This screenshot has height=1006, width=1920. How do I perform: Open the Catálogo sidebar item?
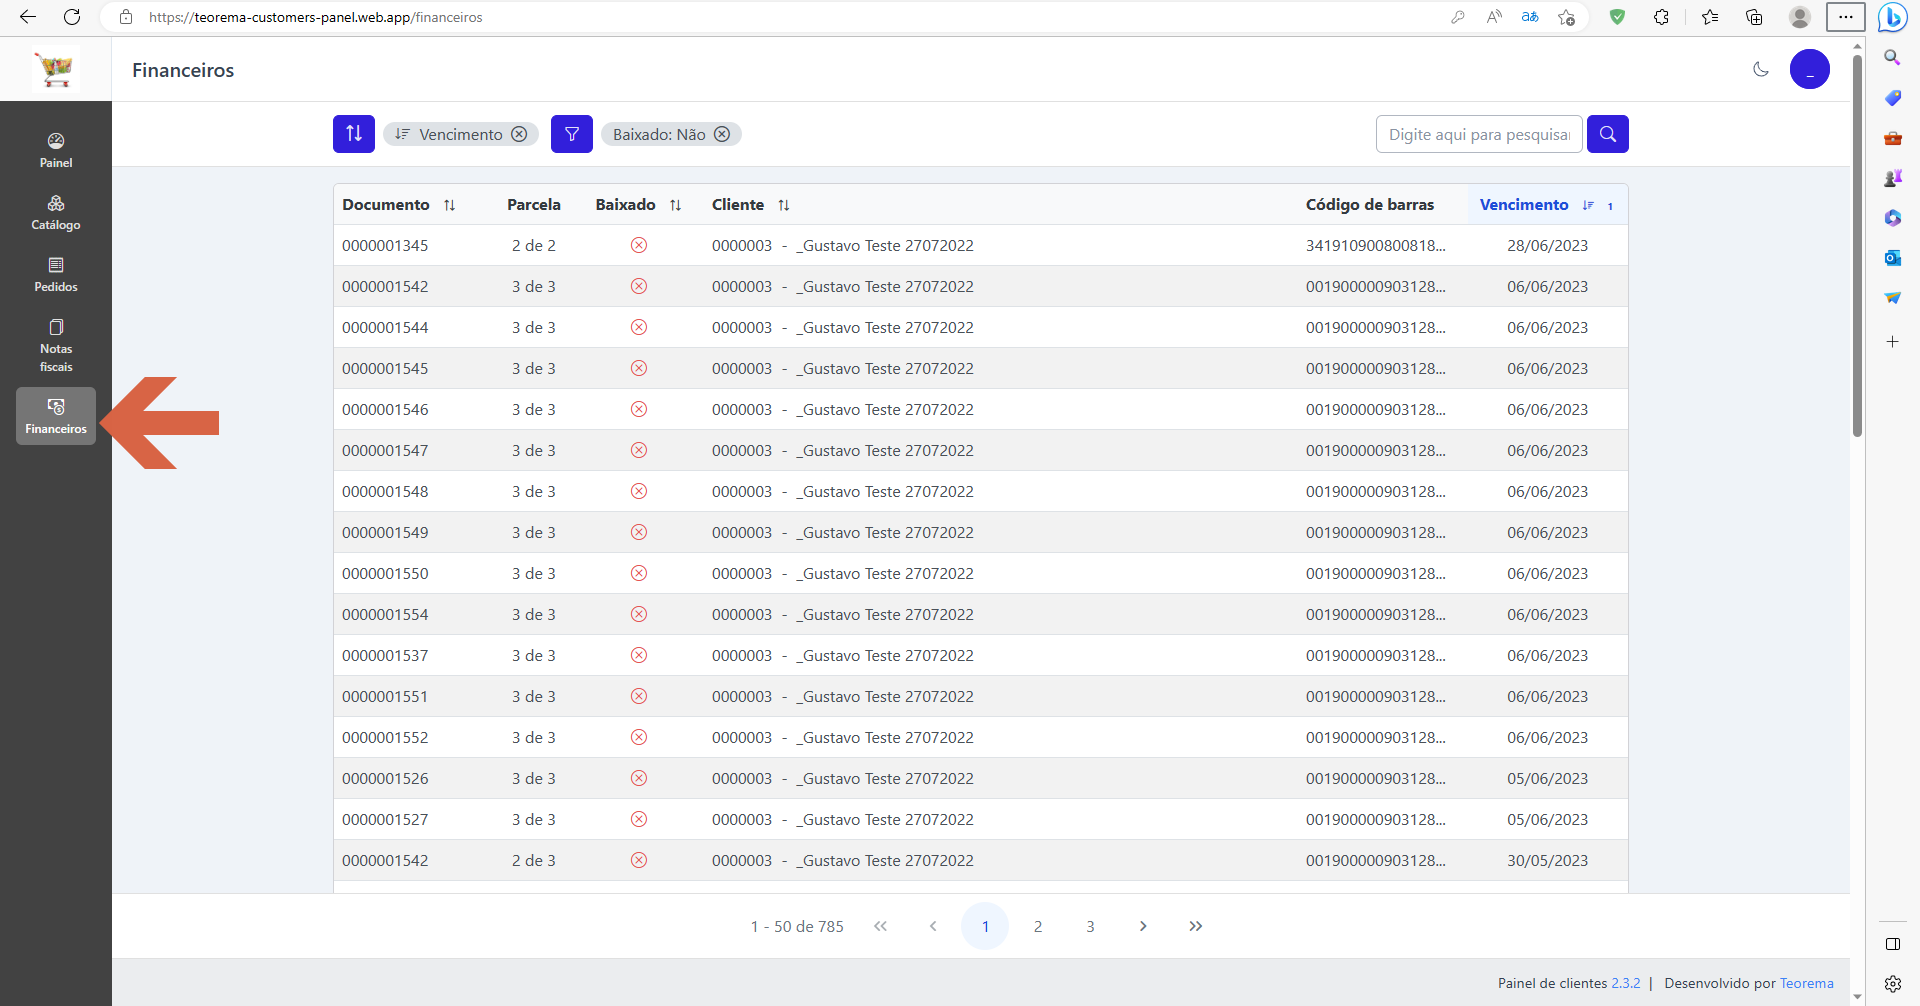56,212
